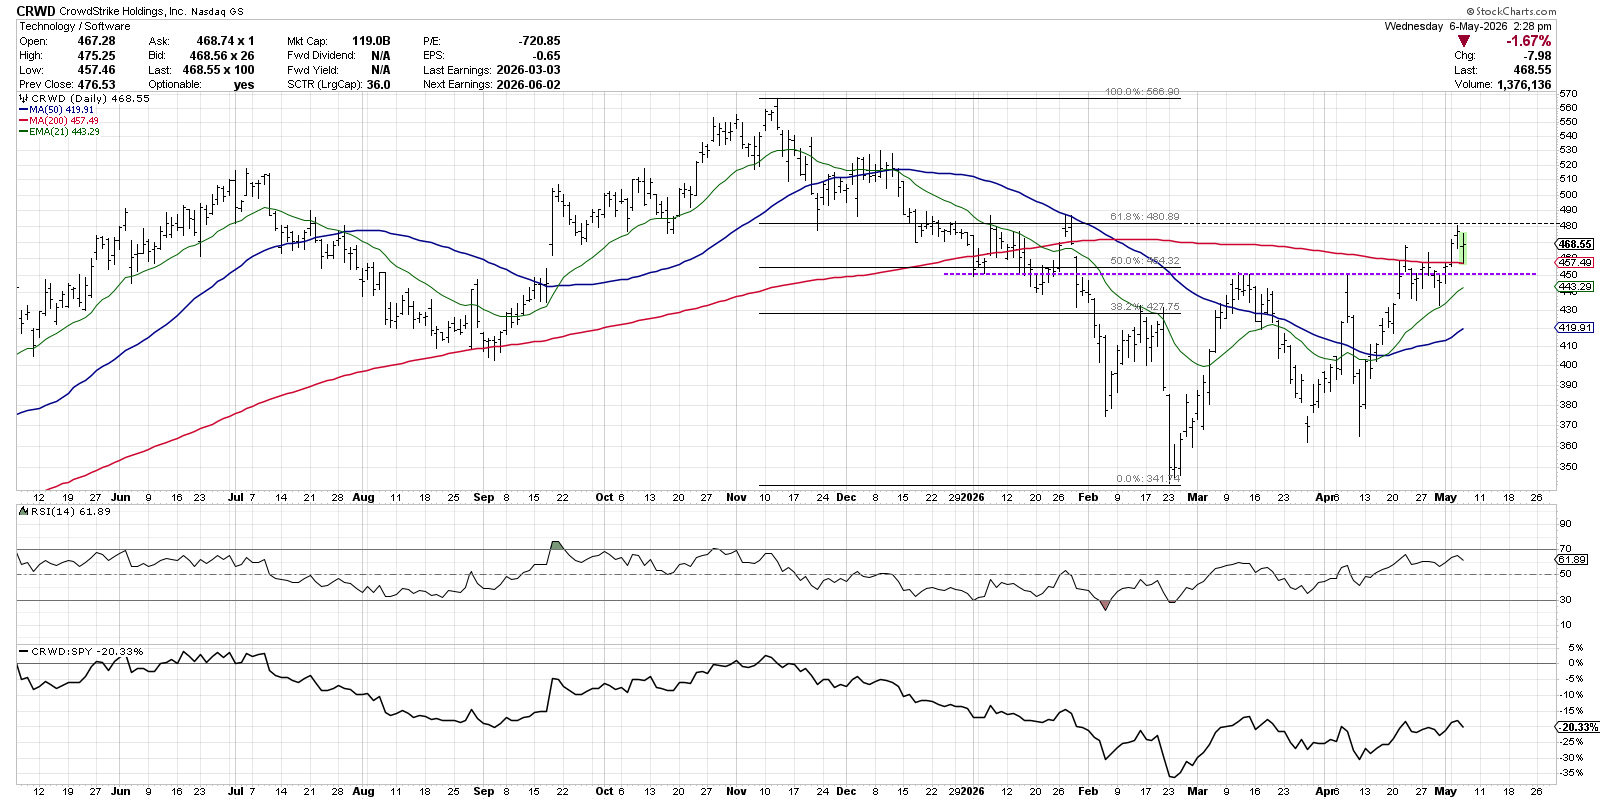The height and width of the screenshot is (800, 1600).
Task: Click the Low value 457.46
Action: pyautogui.click(x=97, y=70)
